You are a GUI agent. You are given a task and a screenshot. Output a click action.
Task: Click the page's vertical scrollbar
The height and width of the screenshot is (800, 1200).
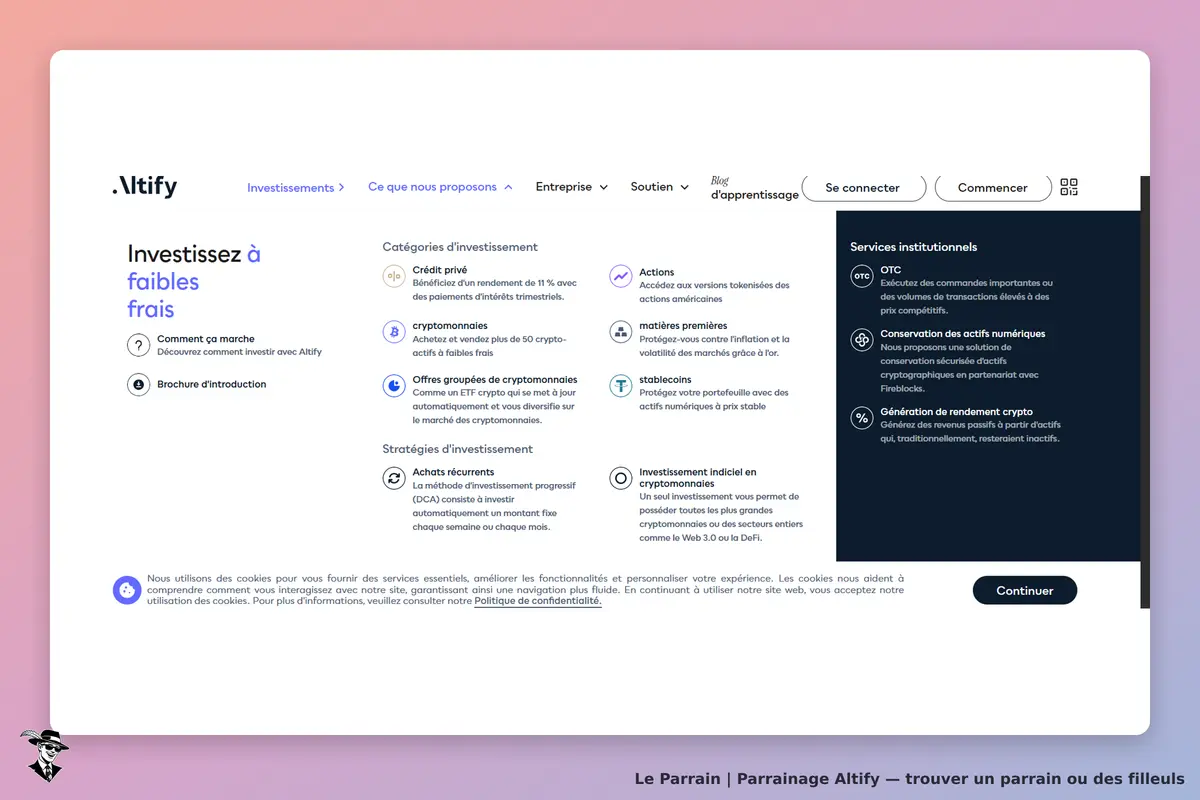1145,392
